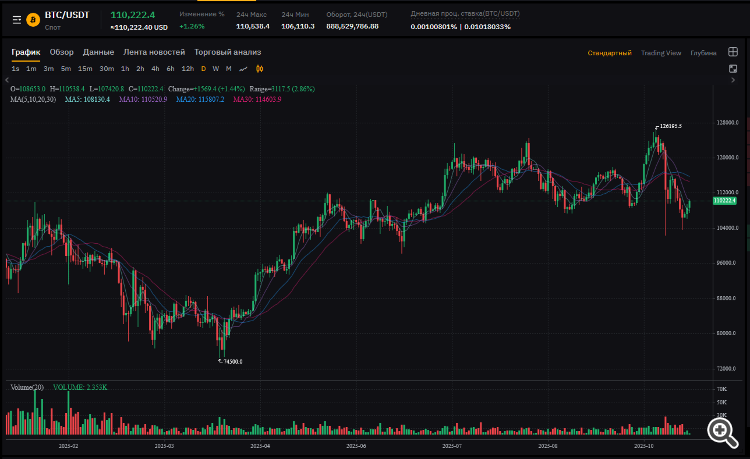The height and width of the screenshot is (459, 750).
Task: Click the daily interest rate values
Action: 461,26
